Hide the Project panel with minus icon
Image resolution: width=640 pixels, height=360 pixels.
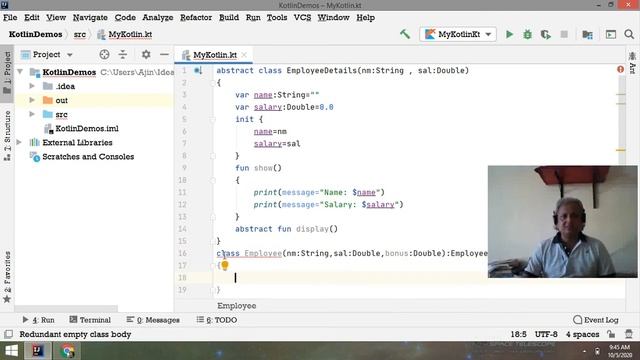pyautogui.click(x=164, y=54)
